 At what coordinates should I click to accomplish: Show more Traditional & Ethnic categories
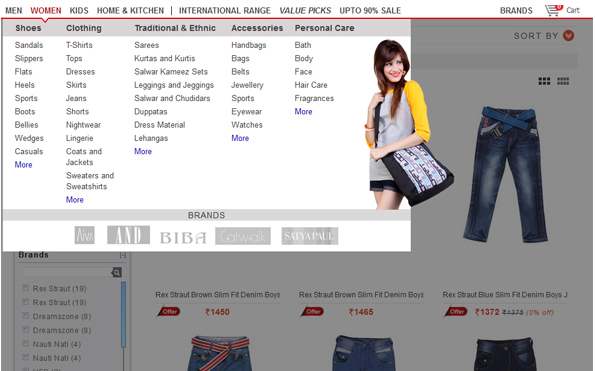pos(143,151)
